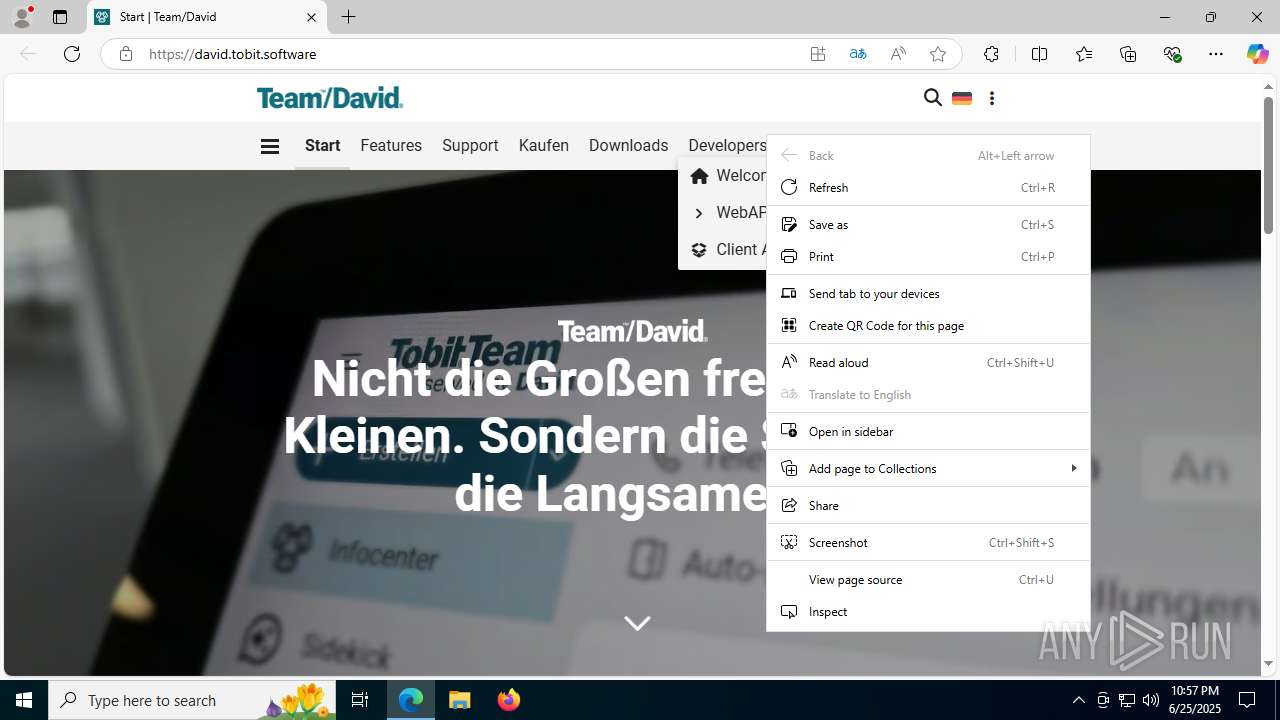Click the Microsoft Edge taskbar icon
Image resolution: width=1280 pixels, height=720 pixels.
click(x=411, y=700)
